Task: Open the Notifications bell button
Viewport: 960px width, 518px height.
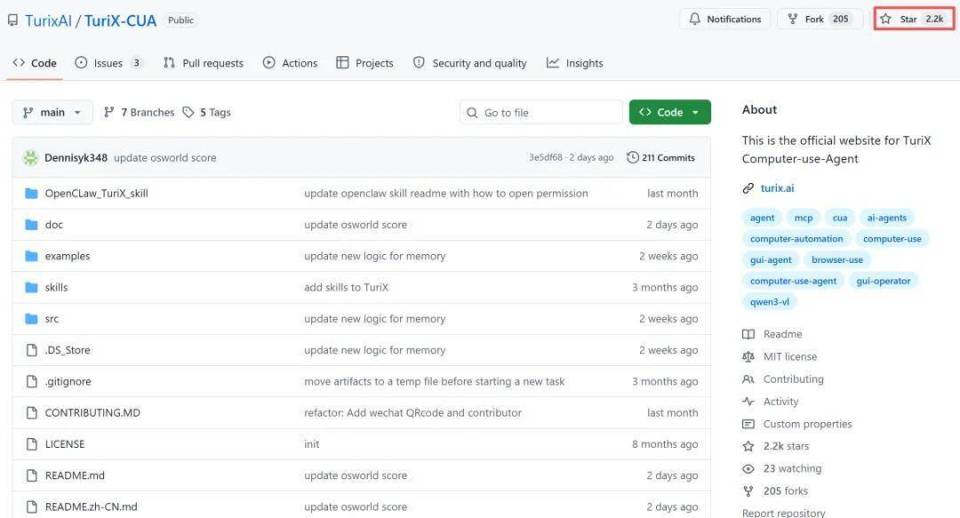Action: tap(725, 19)
